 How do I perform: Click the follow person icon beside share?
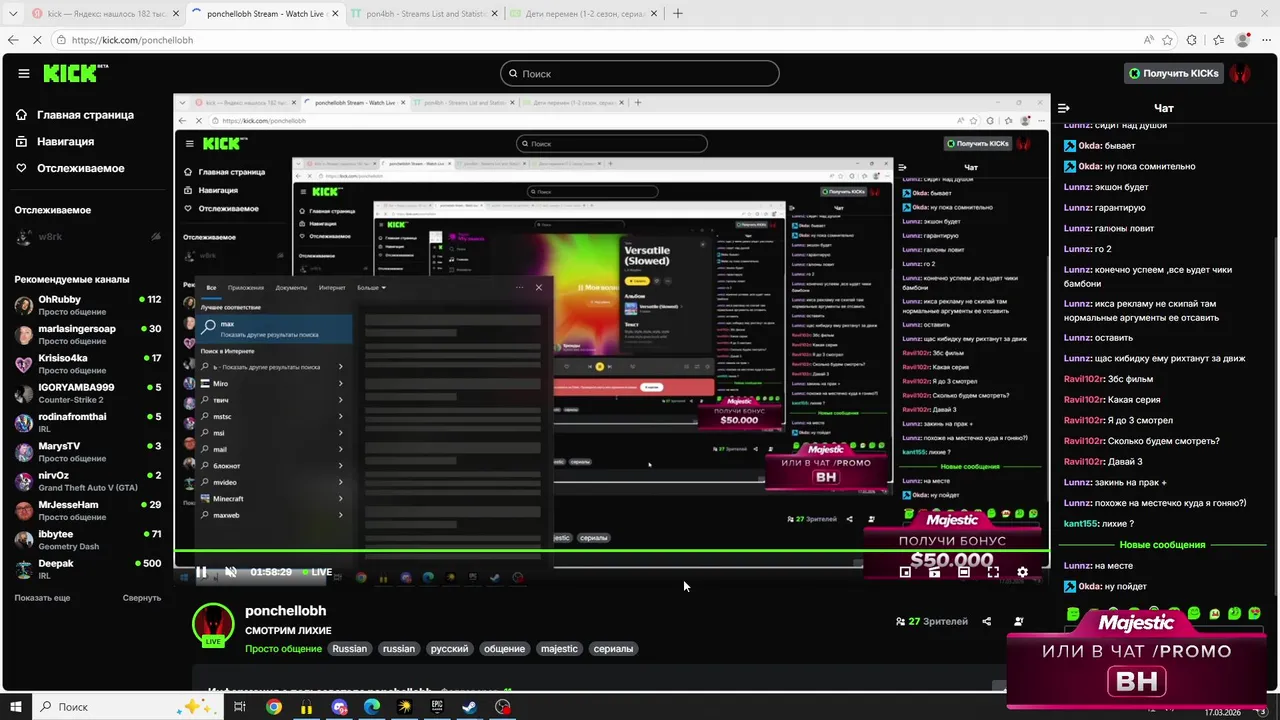pyautogui.click(x=1018, y=621)
